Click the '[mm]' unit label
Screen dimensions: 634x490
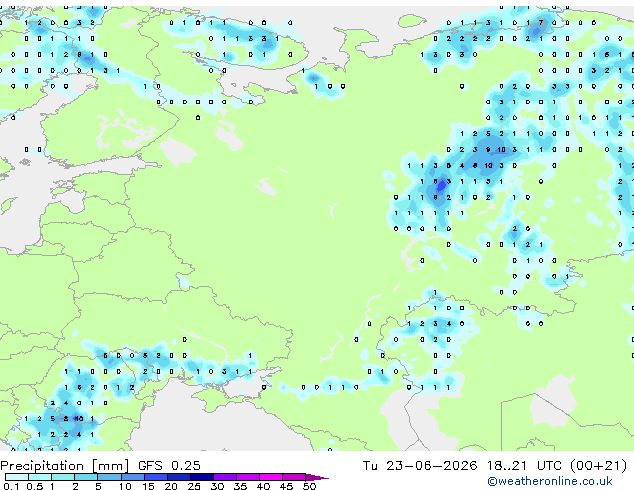click(111, 466)
